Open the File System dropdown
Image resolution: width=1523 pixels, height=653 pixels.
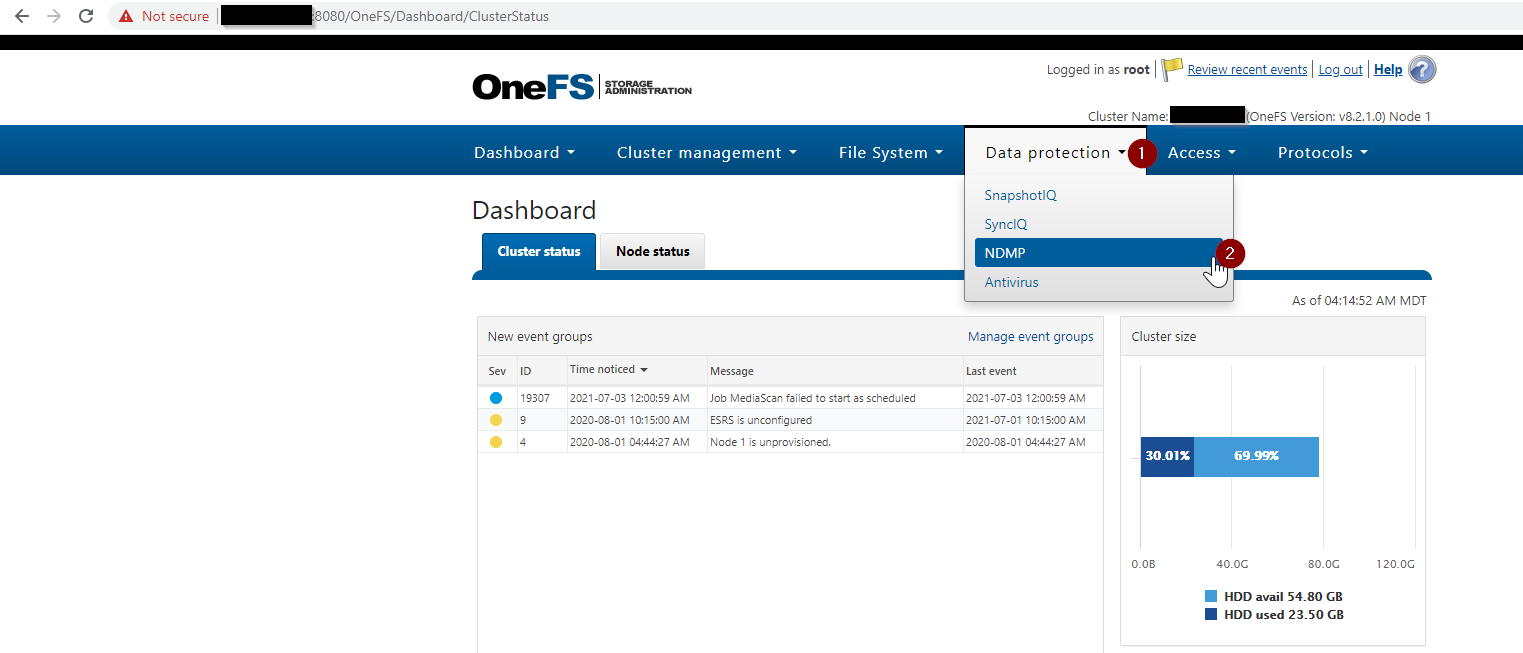click(890, 152)
